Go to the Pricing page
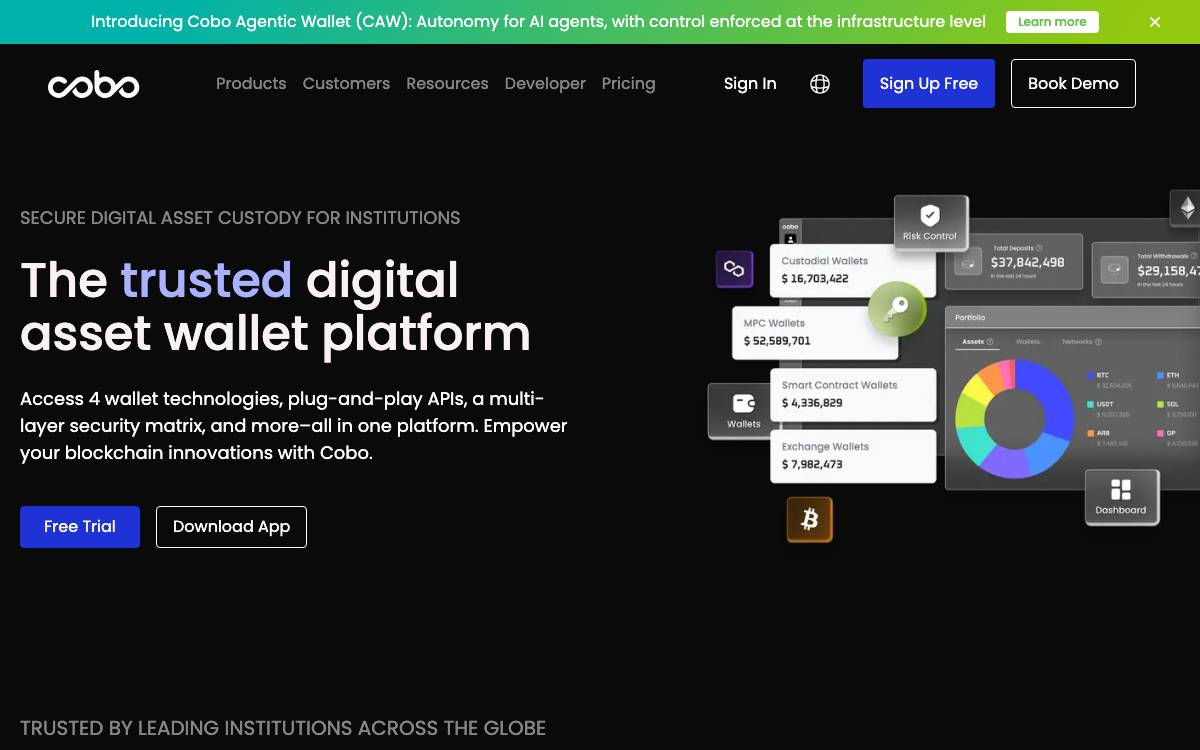This screenshot has width=1200, height=750. pos(628,84)
